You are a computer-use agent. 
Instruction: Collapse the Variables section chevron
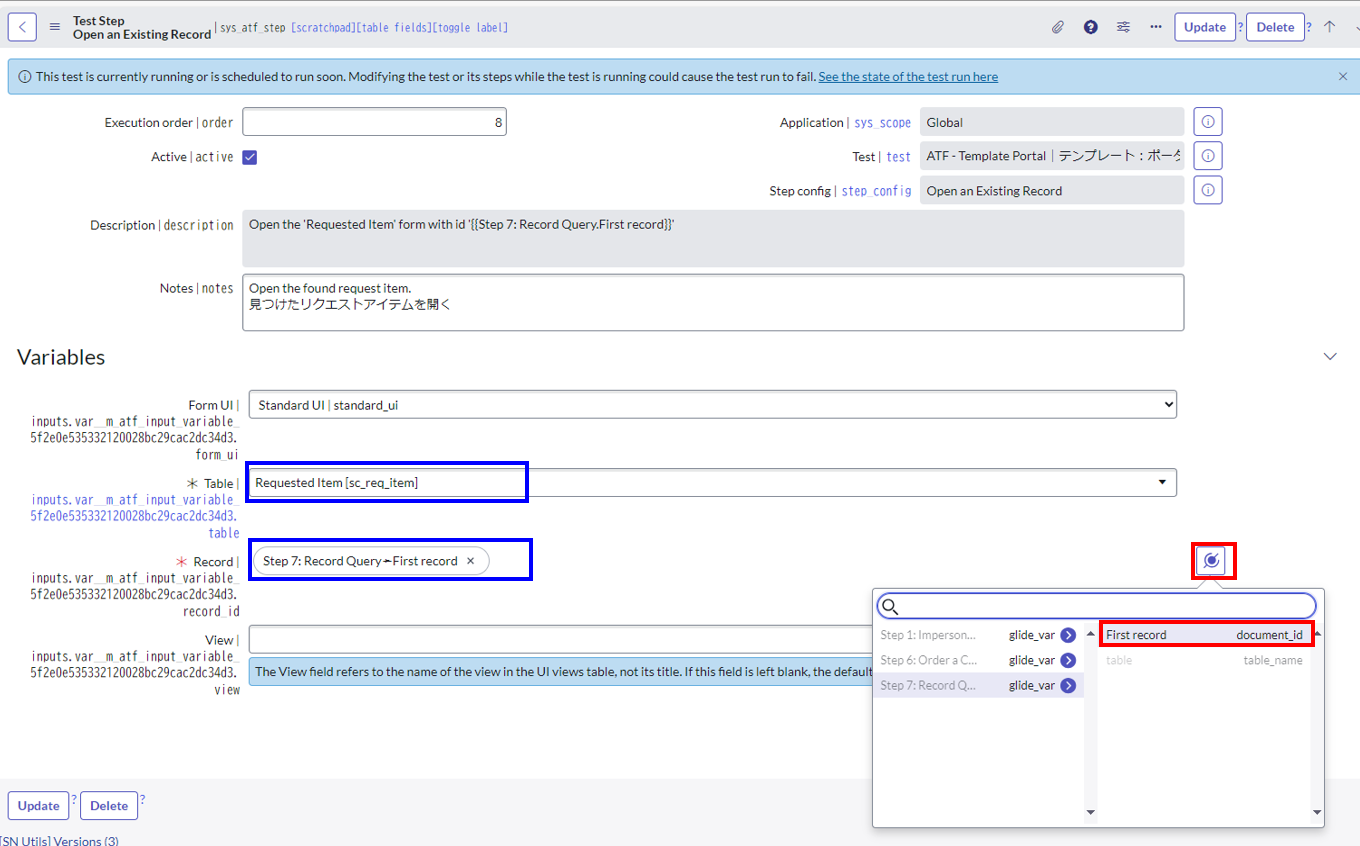1330,355
